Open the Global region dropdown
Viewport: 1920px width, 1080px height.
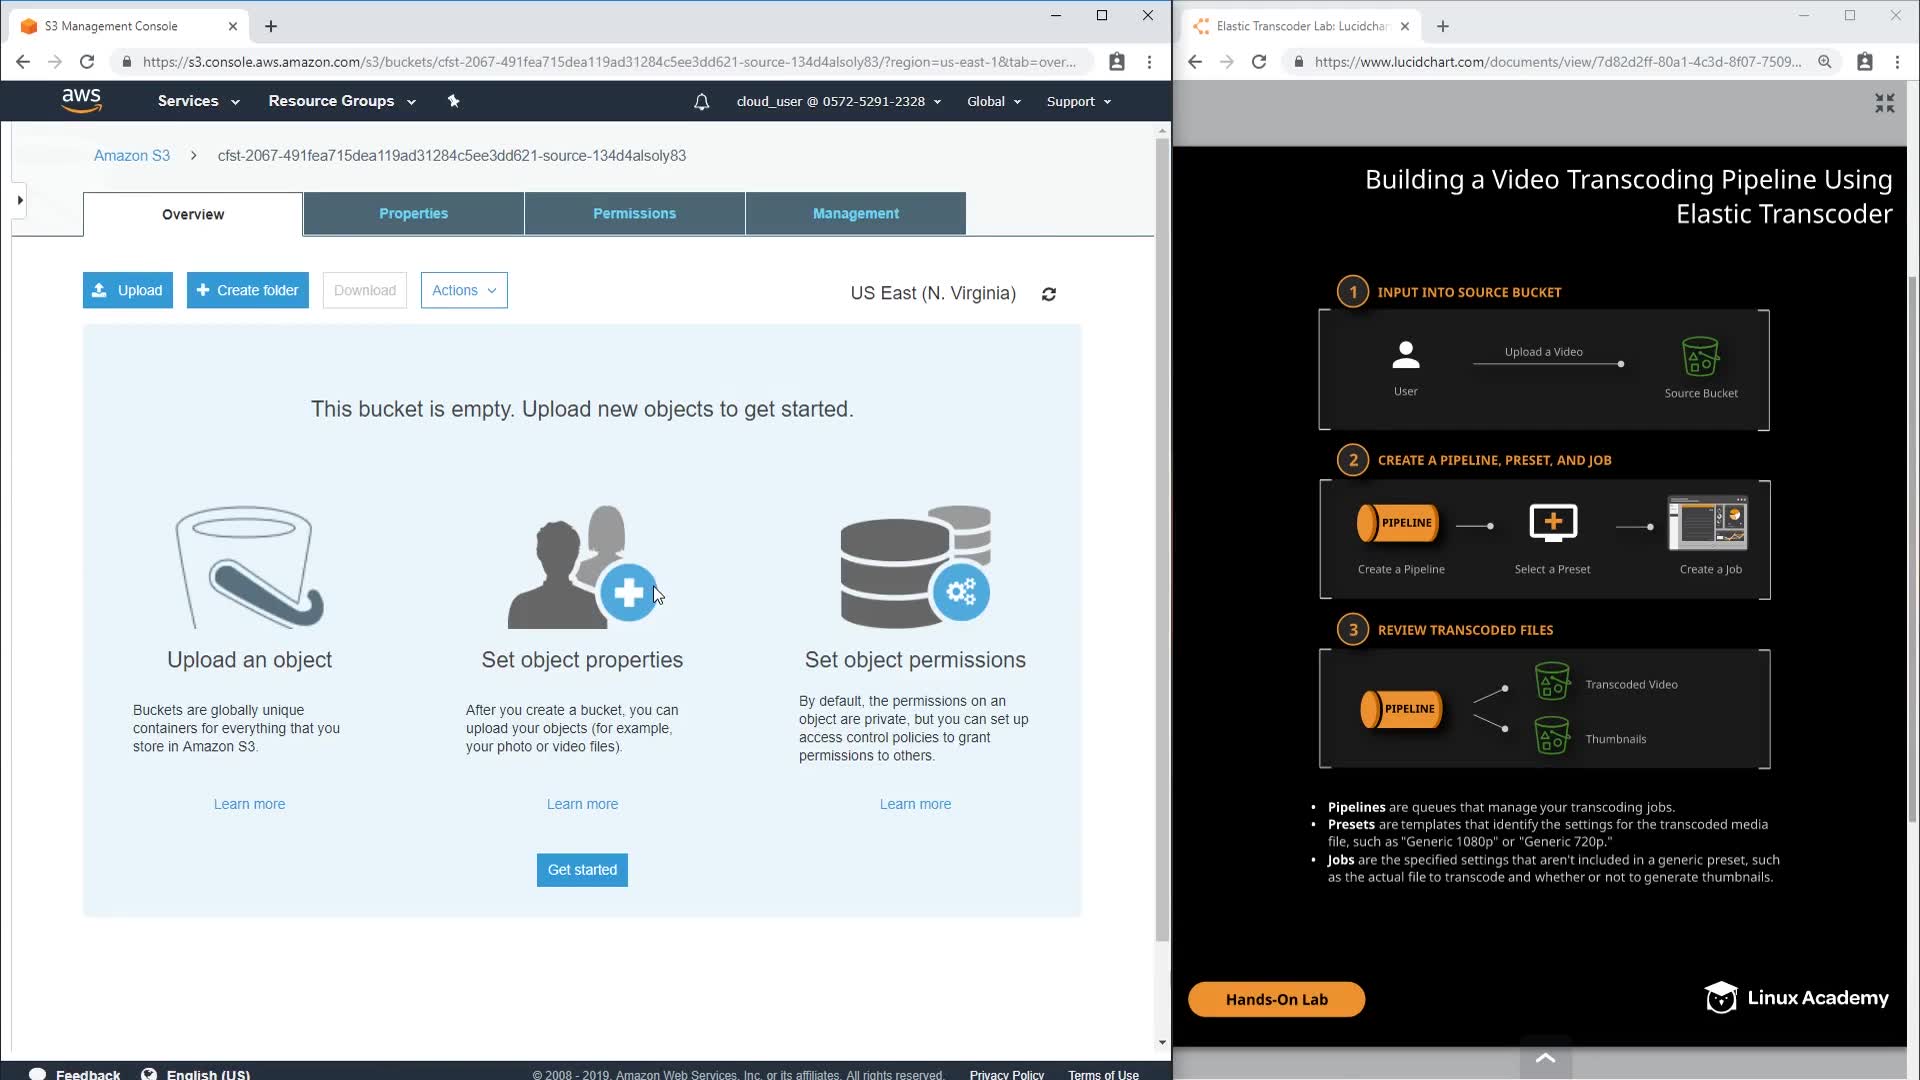[993, 102]
